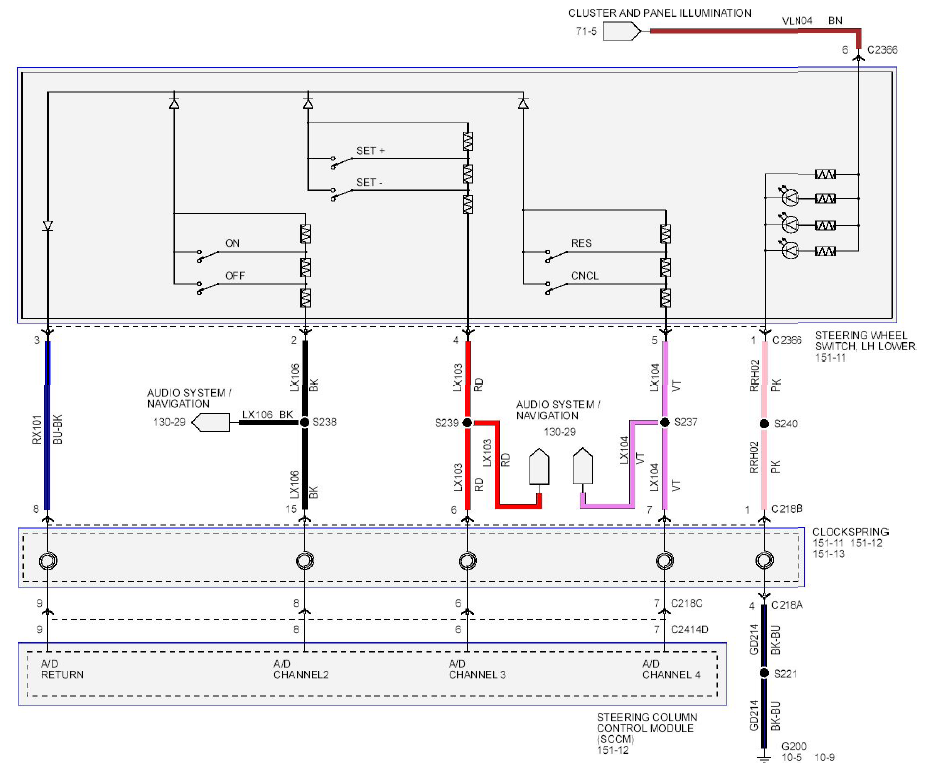The height and width of the screenshot is (772, 926).
Task: Click the 71-5 page number text
Action: pyautogui.click(x=586, y=31)
